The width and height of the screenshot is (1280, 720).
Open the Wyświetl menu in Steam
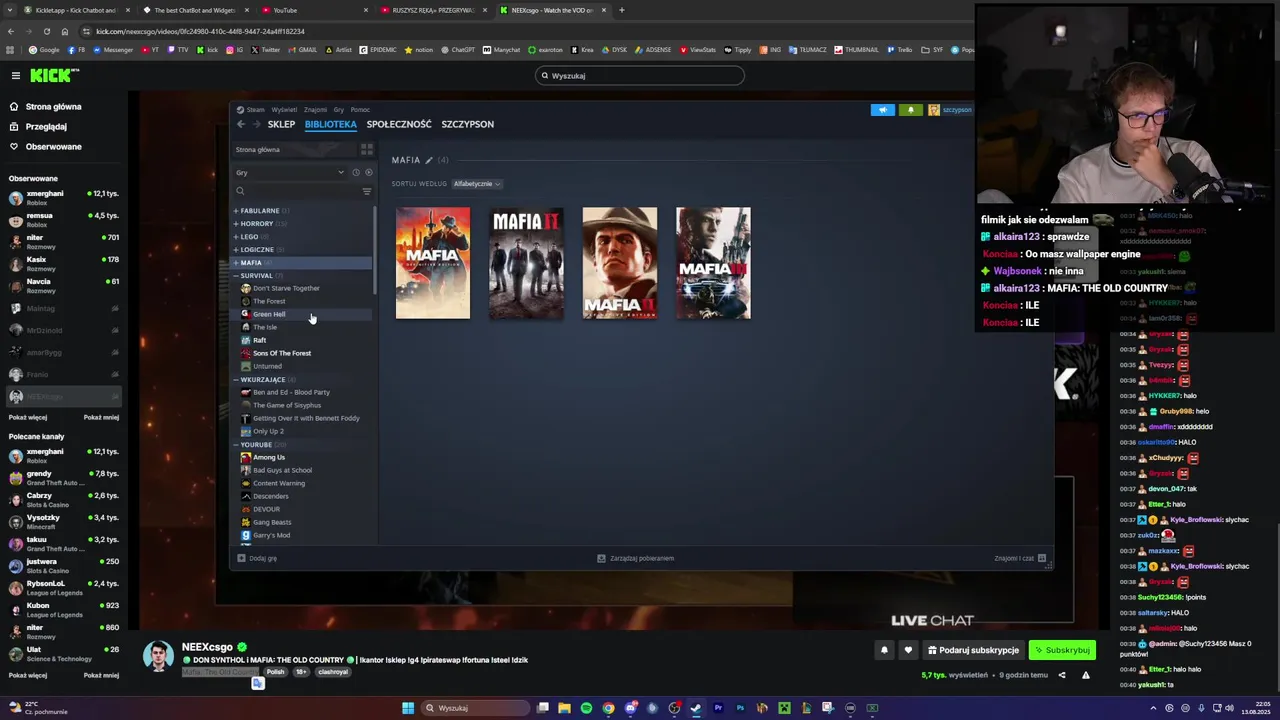pos(284,110)
